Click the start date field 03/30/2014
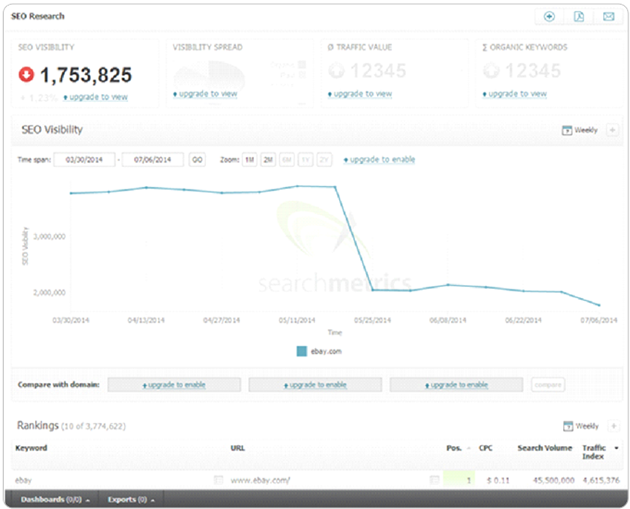Image resolution: width=630 pixels, height=509 pixels. 84,159
